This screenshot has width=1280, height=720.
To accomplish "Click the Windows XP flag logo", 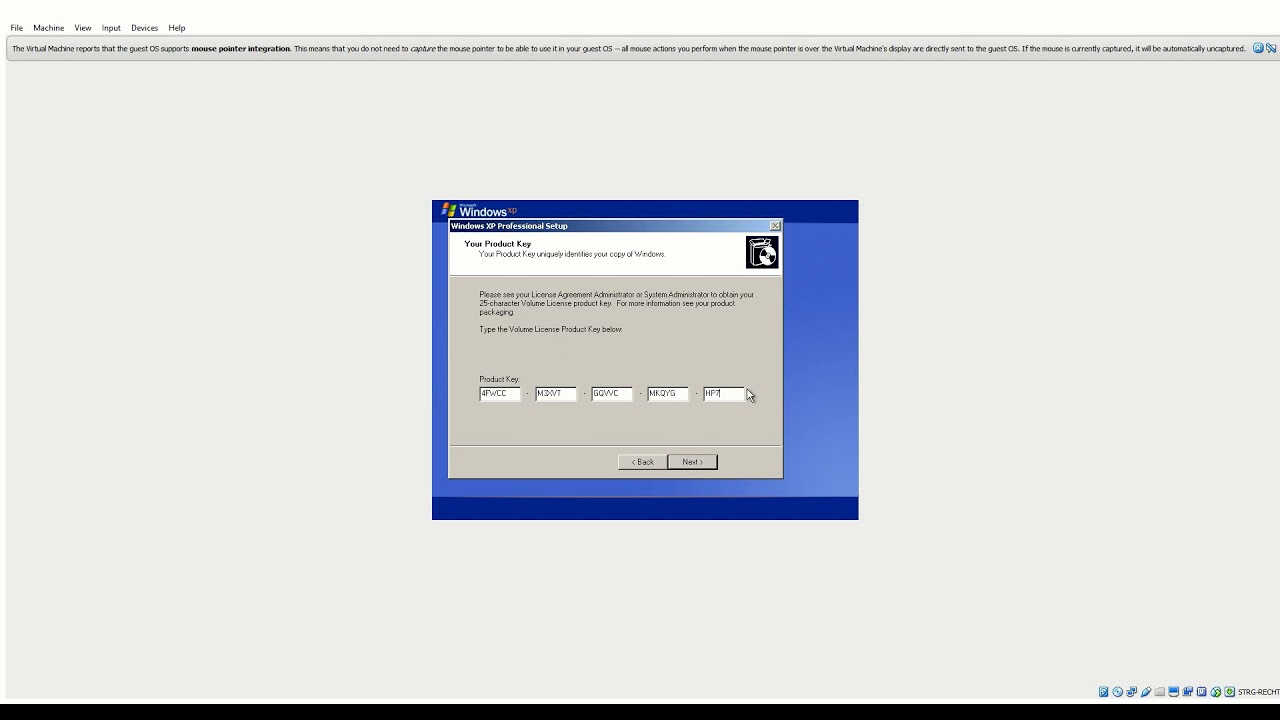I will point(449,210).
